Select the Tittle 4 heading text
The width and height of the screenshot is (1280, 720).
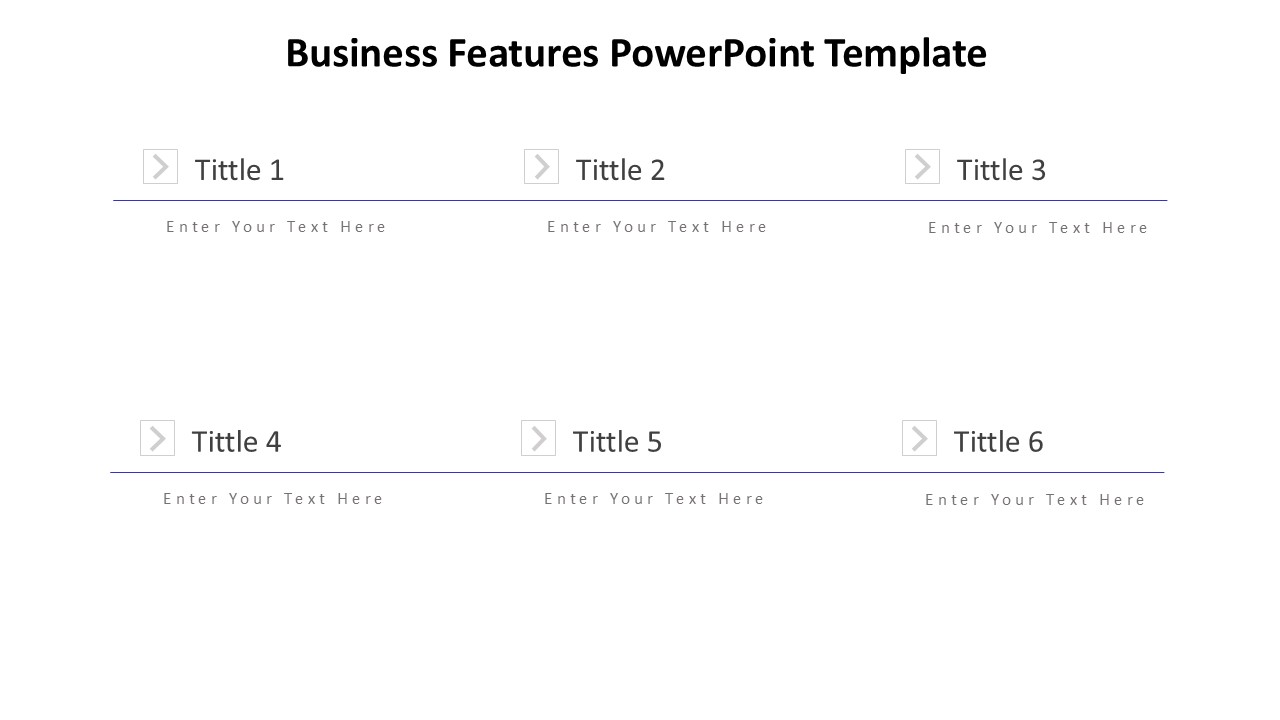click(236, 442)
